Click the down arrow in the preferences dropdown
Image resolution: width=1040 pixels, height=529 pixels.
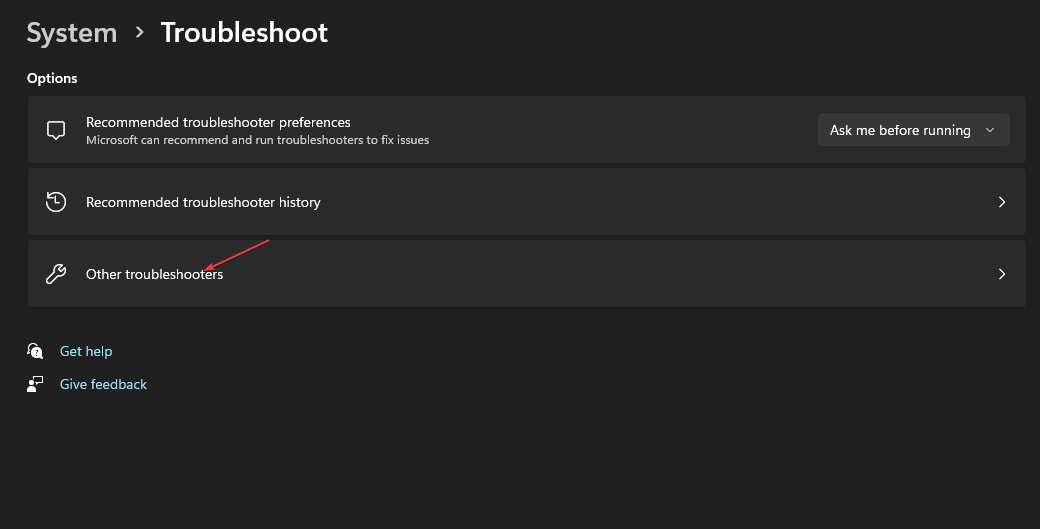point(990,130)
